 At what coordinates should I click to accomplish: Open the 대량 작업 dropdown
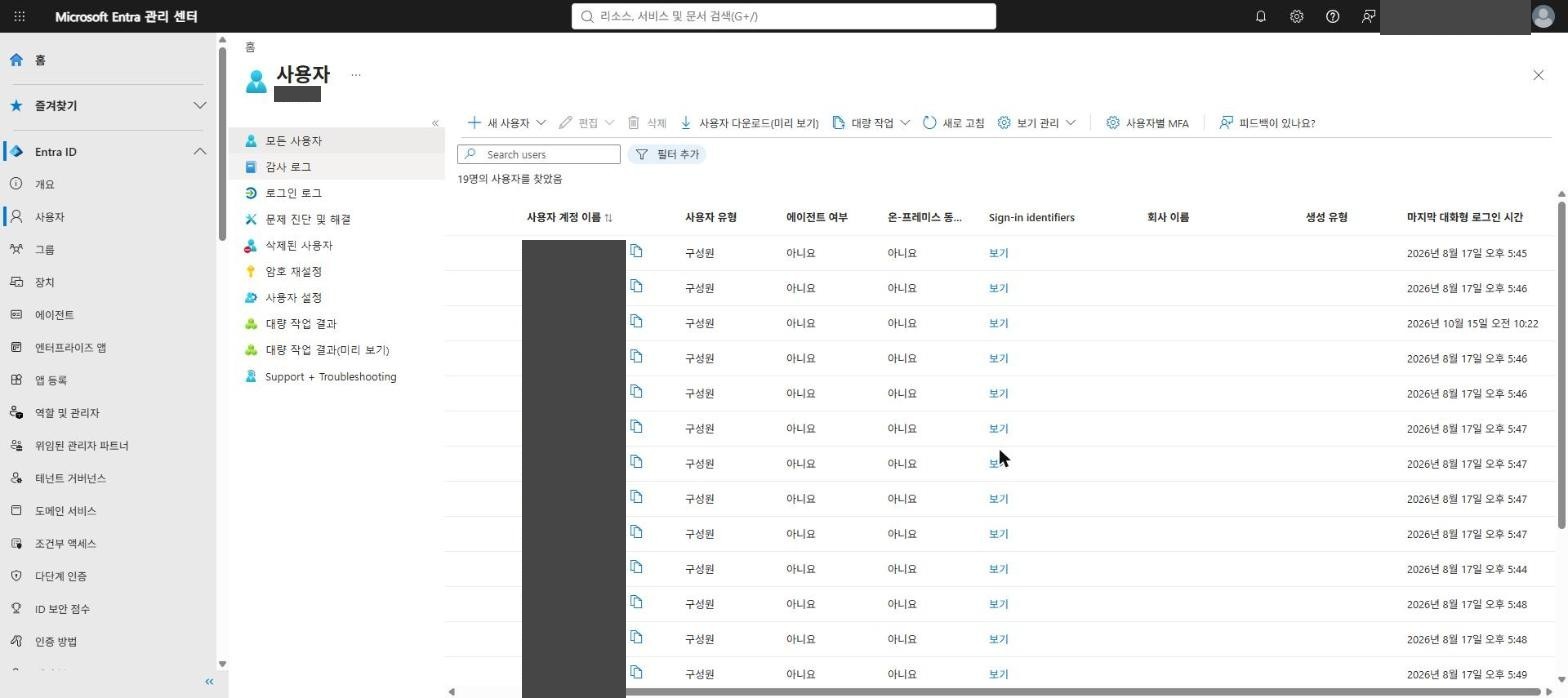tap(870, 123)
